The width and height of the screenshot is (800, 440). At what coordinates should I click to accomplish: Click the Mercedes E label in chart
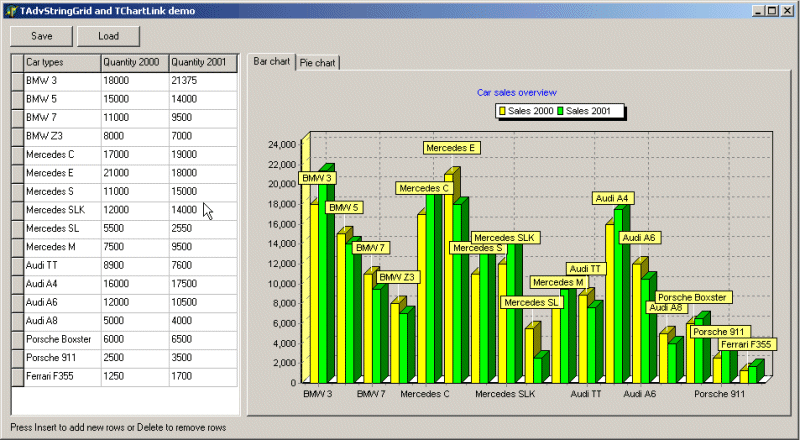pos(451,148)
